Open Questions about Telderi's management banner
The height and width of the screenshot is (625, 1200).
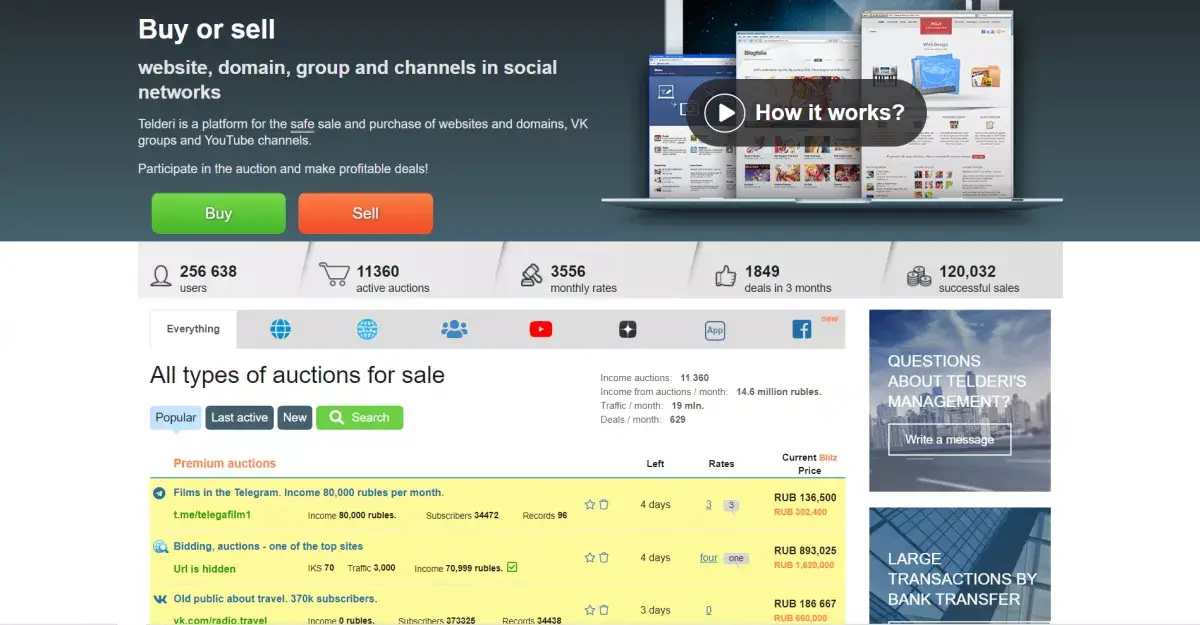959,400
